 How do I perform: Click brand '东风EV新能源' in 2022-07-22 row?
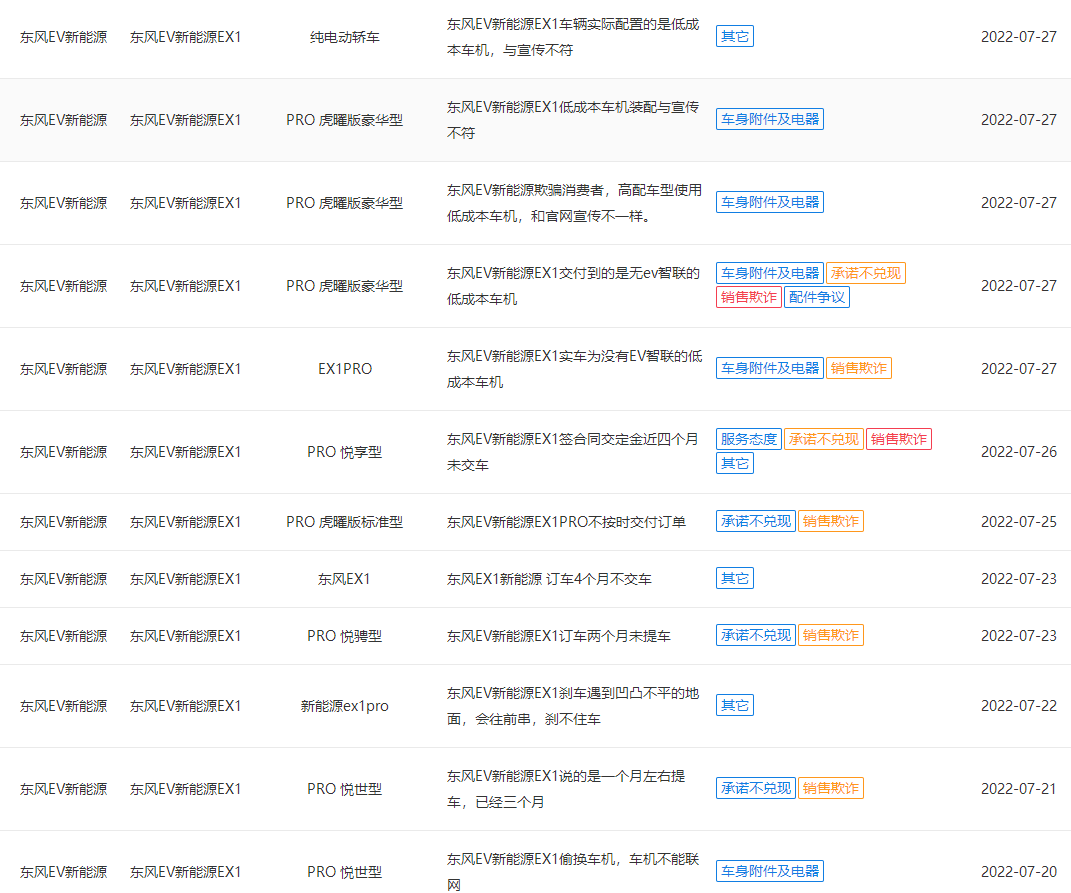pos(64,706)
